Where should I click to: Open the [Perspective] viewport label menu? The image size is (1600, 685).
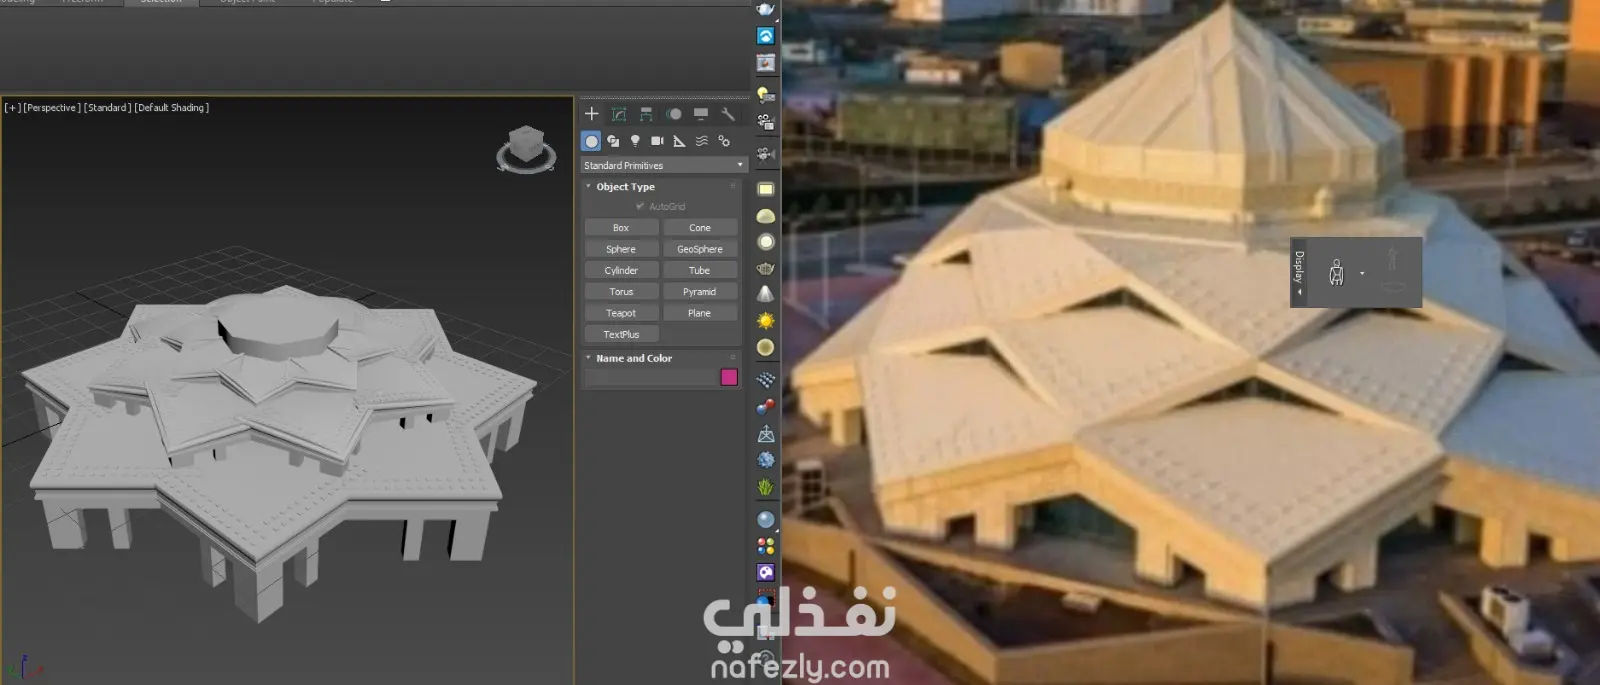pos(52,108)
